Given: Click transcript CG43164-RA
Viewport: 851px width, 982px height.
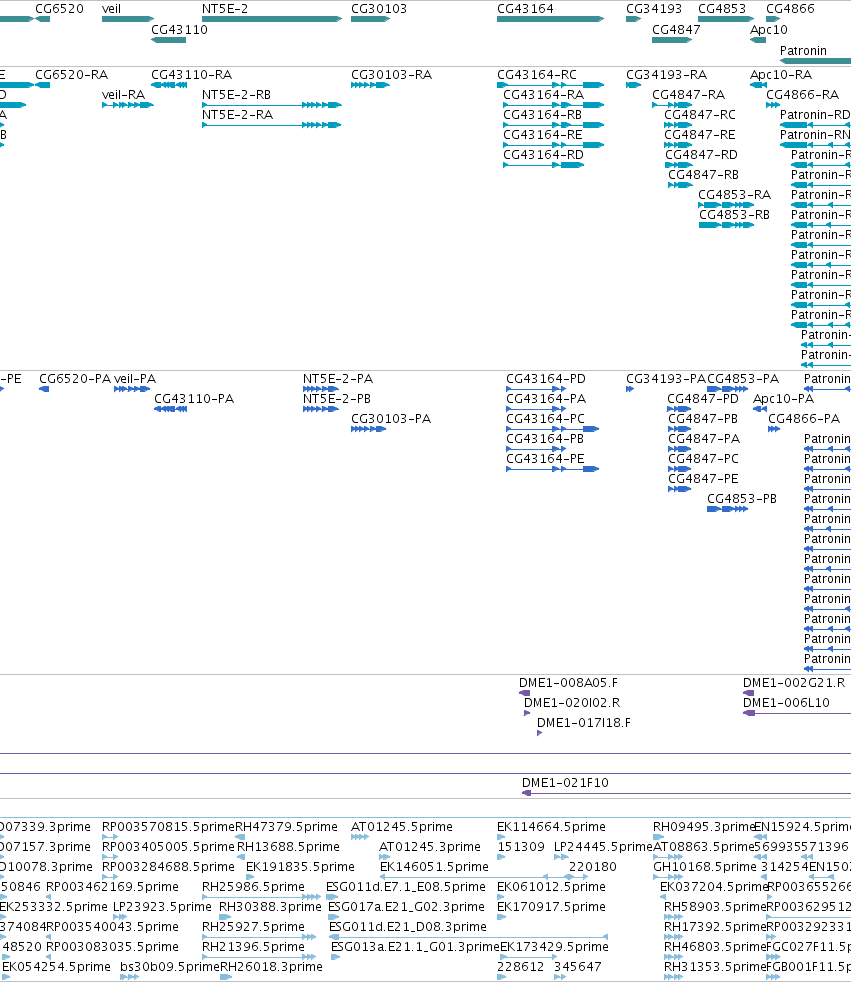Looking at the screenshot, I should pyautogui.click(x=554, y=105).
